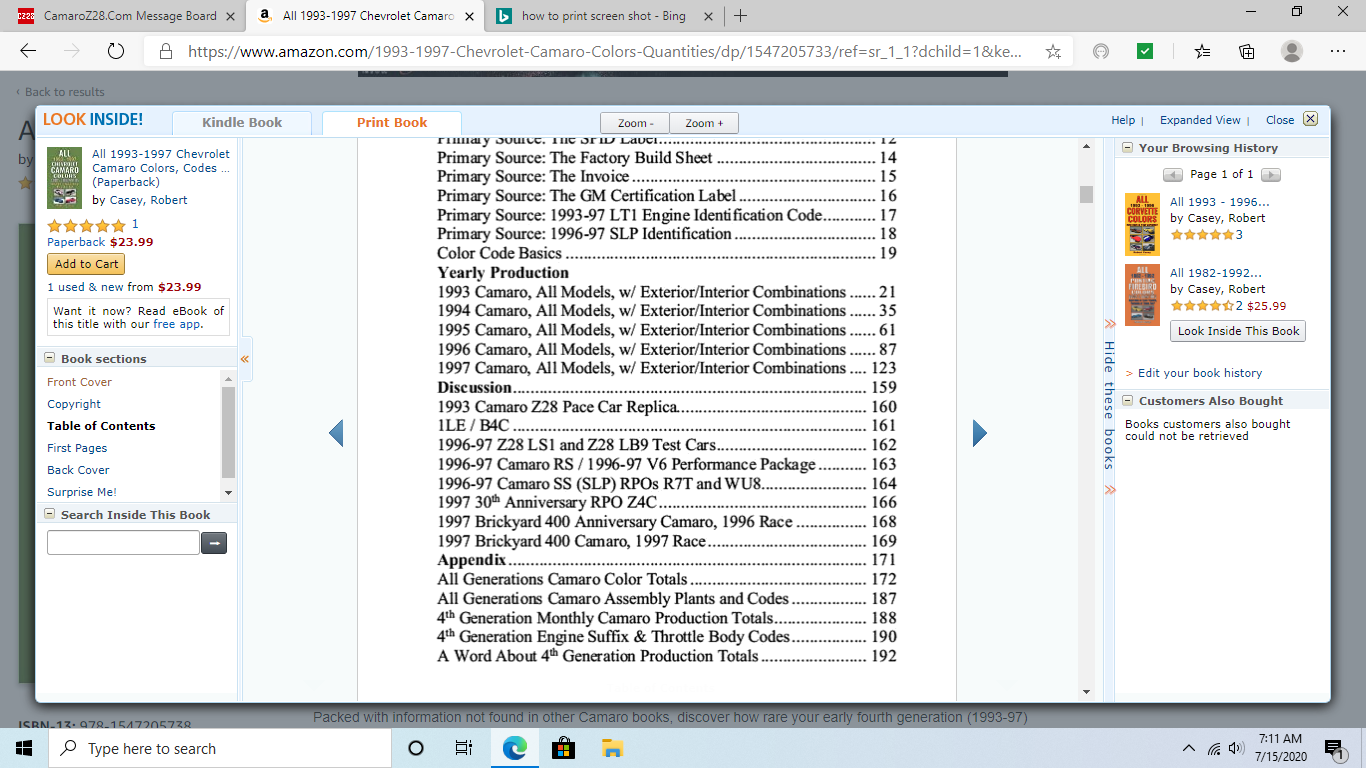
Task: Open the Back Cover section link
Action: 78,470
